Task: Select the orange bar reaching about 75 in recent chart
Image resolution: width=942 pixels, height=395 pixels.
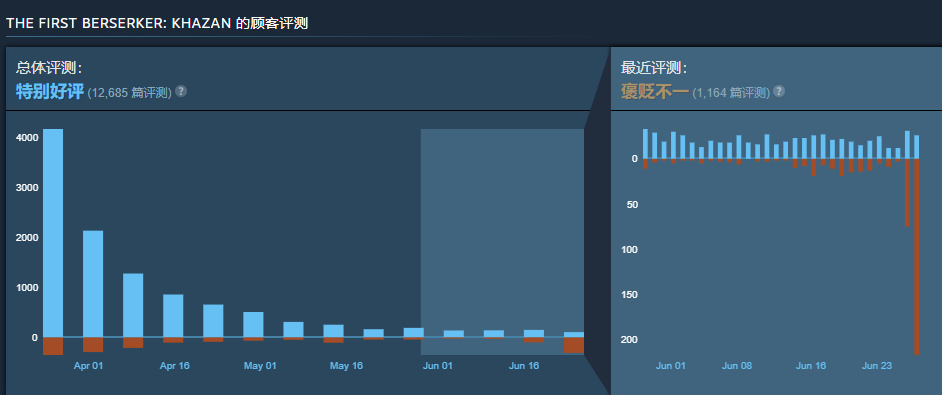Action: pos(907,192)
